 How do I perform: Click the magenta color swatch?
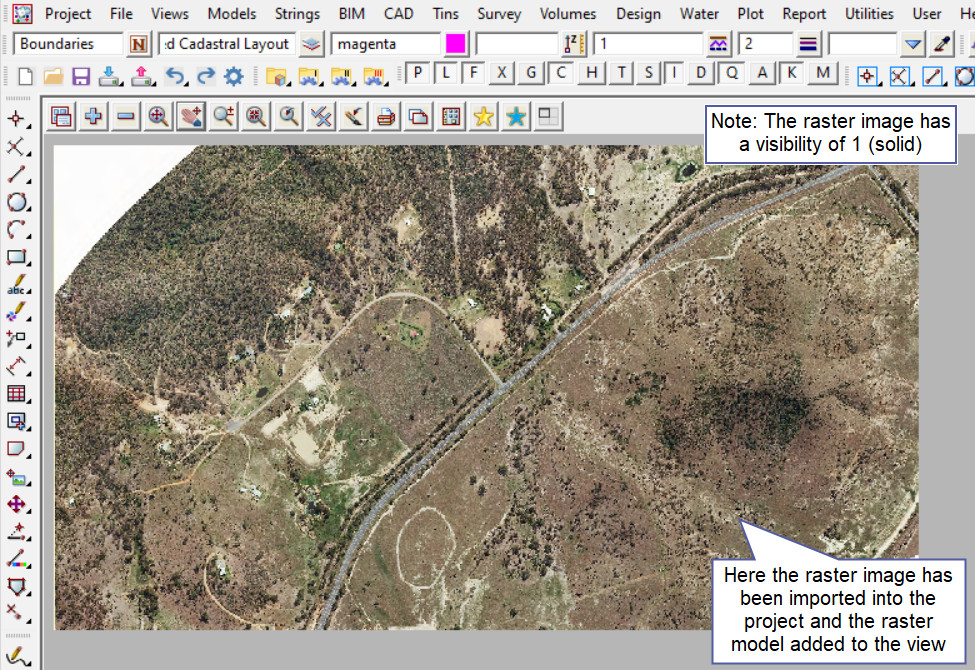pyautogui.click(x=455, y=44)
